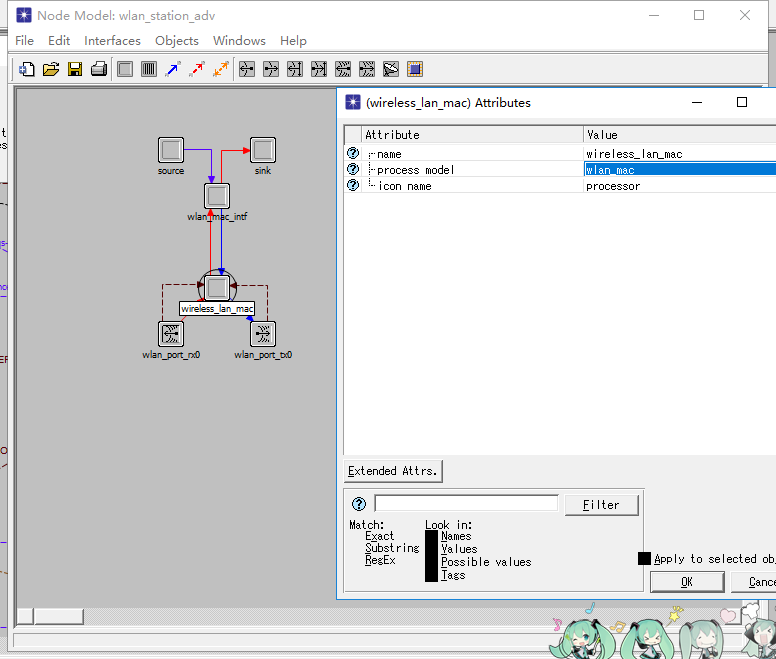776x659 pixels.
Task: Click the filter text input field
Action: tap(466, 503)
